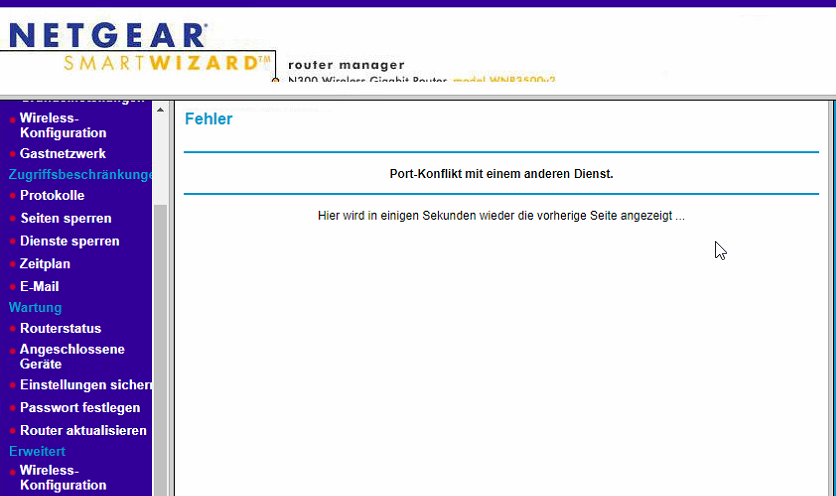Open Angeschlossene Geräte list
The height and width of the screenshot is (496, 836).
click(x=72, y=357)
